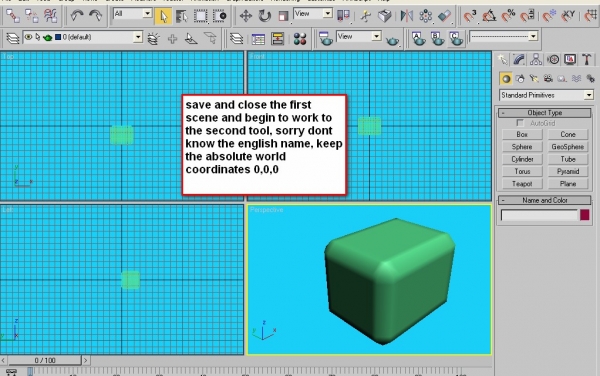Switch to the Modify panel tab
Screen dimensions: 600x376
point(519,59)
